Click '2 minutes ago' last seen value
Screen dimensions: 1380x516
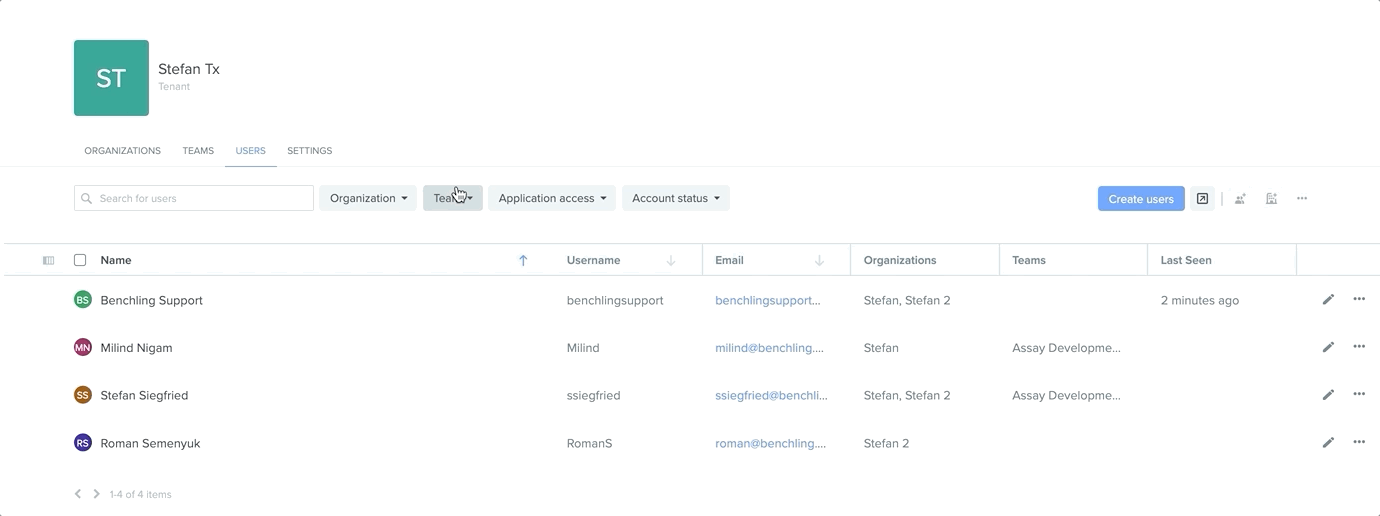(x=1200, y=300)
